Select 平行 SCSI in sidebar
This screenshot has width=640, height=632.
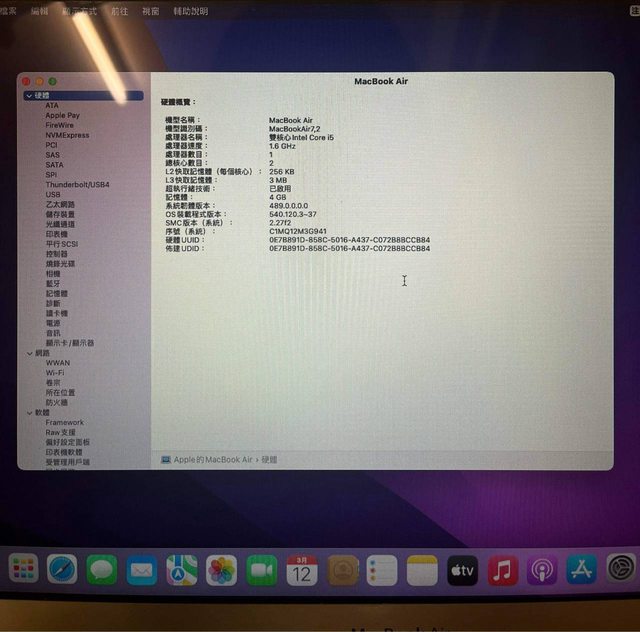62,244
